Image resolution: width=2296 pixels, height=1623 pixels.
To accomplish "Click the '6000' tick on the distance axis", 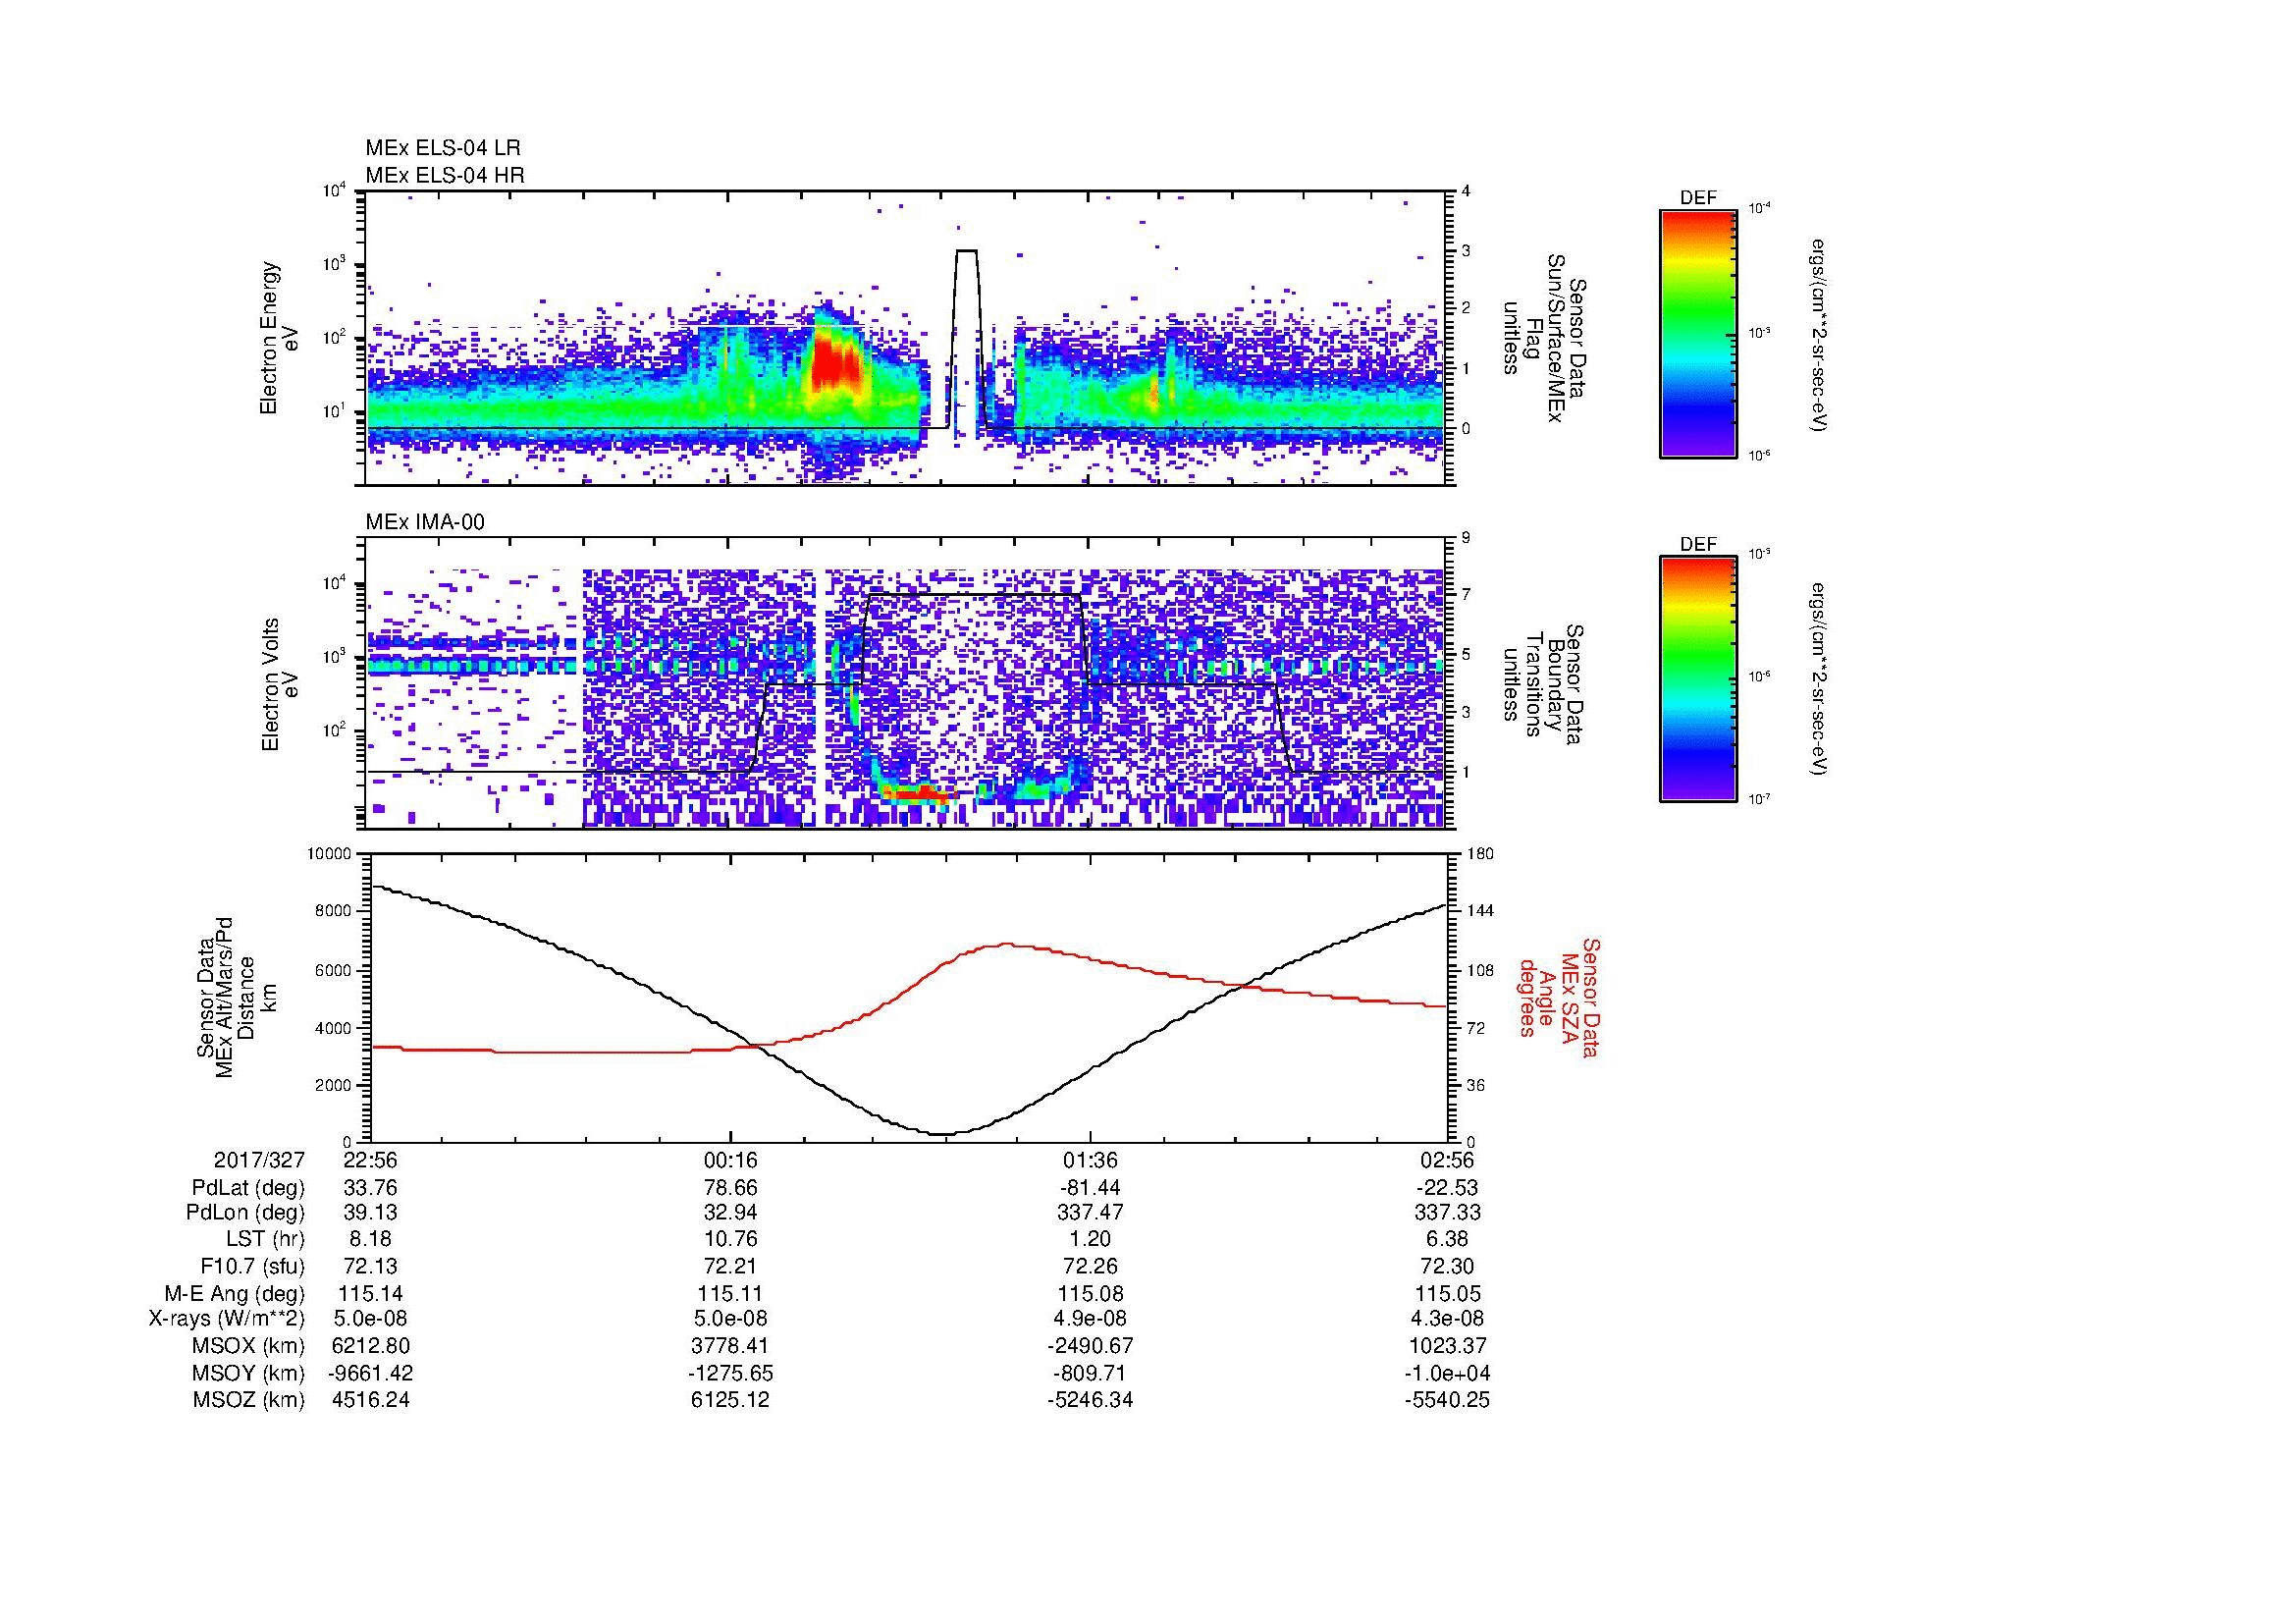I will click(334, 970).
